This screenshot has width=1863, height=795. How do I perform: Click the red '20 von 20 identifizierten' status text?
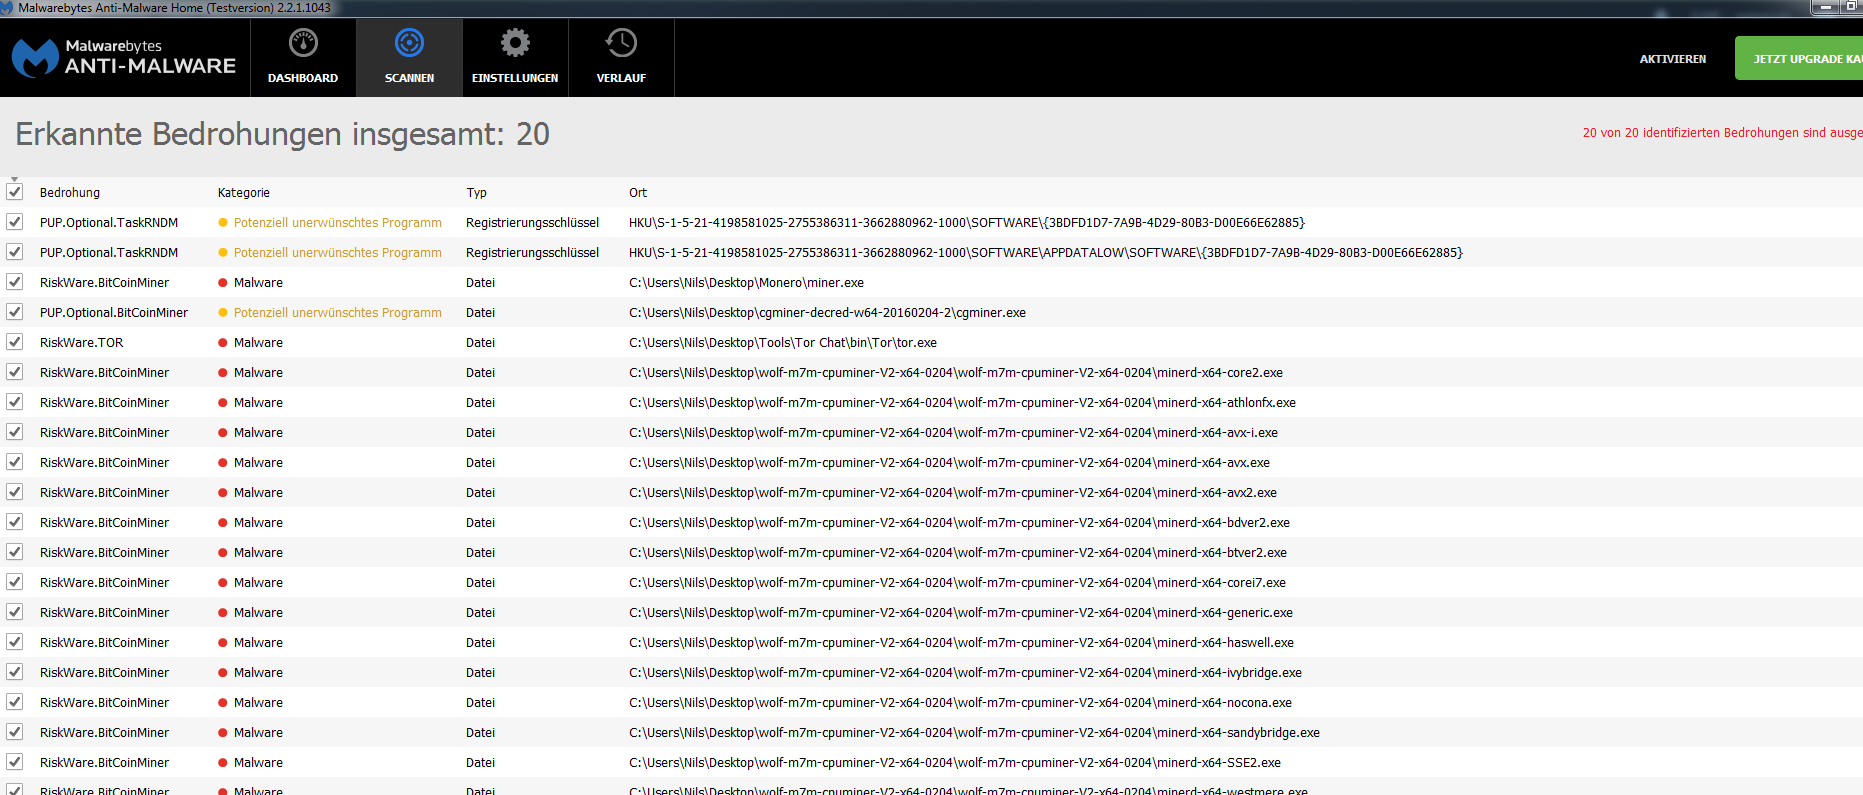point(1722,132)
